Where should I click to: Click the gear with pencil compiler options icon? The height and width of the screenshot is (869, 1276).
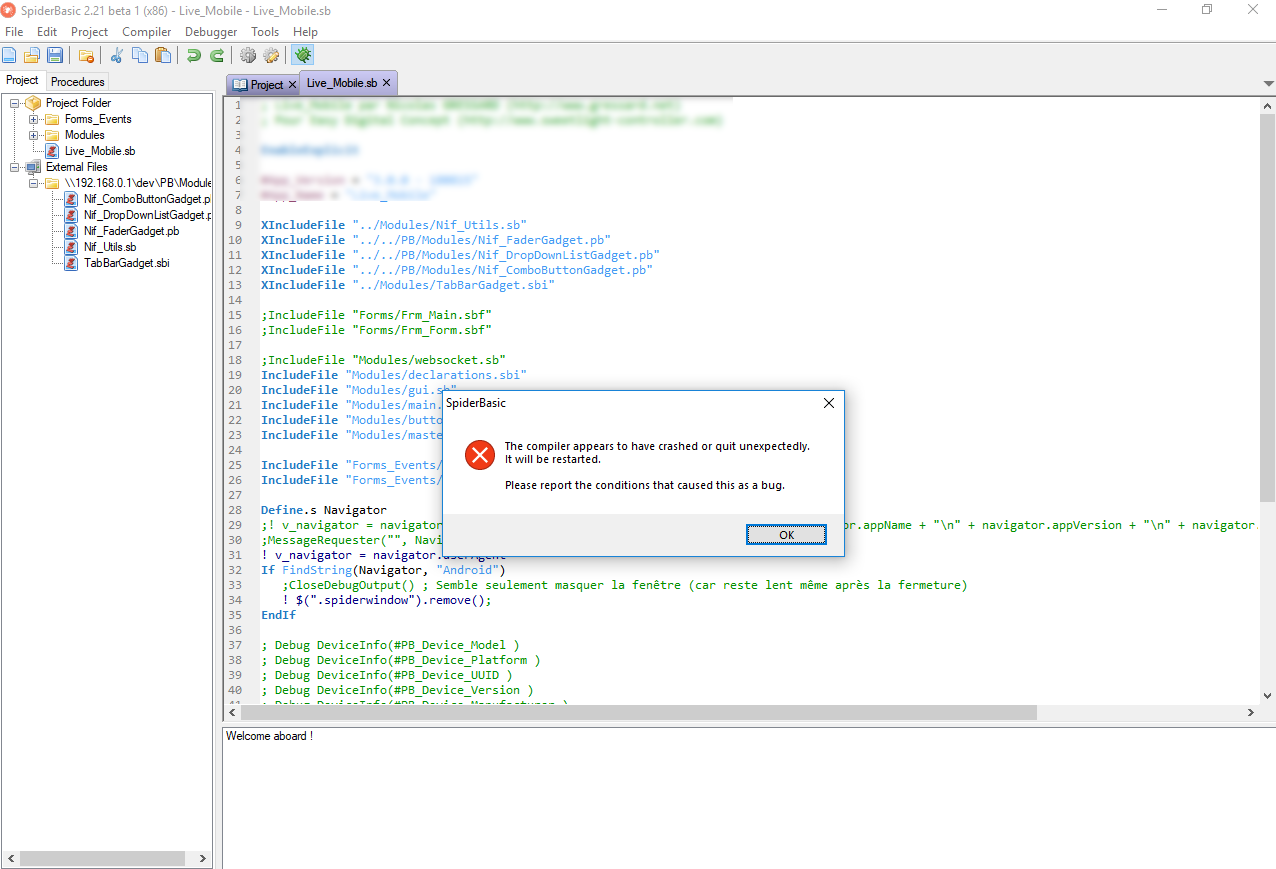(271, 55)
